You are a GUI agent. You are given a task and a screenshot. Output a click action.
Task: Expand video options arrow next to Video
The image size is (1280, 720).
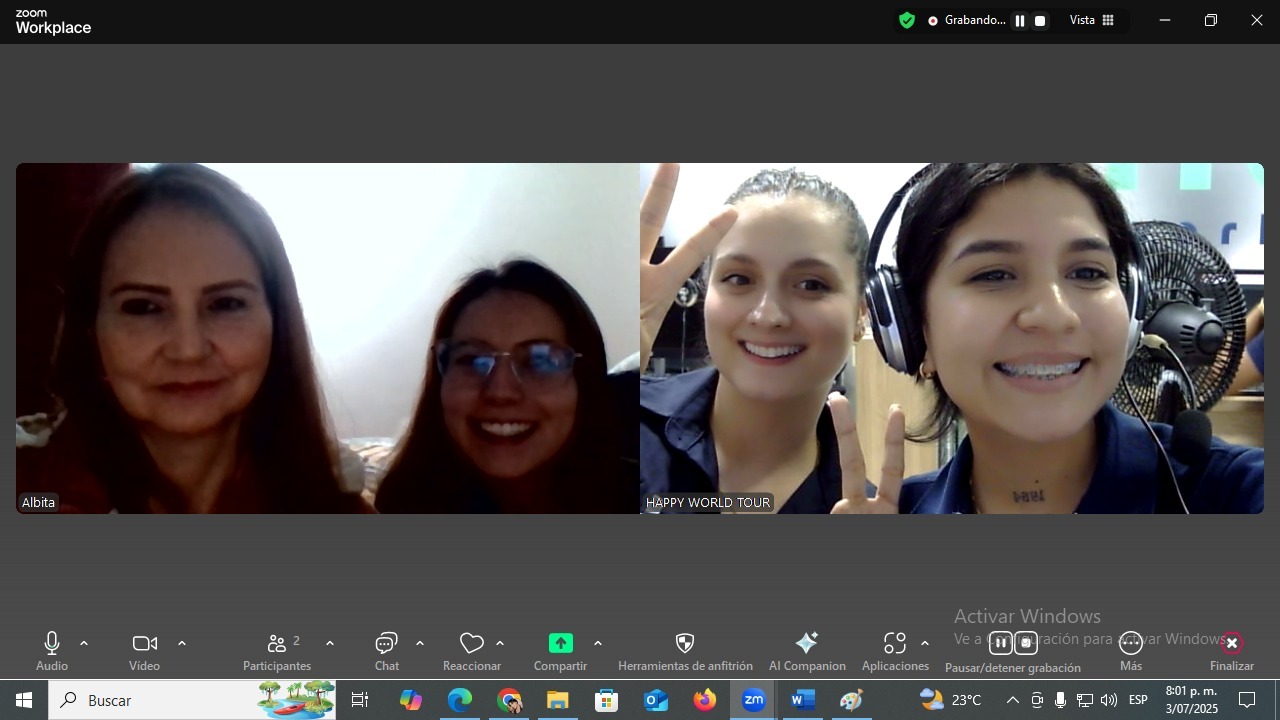click(181, 643)
